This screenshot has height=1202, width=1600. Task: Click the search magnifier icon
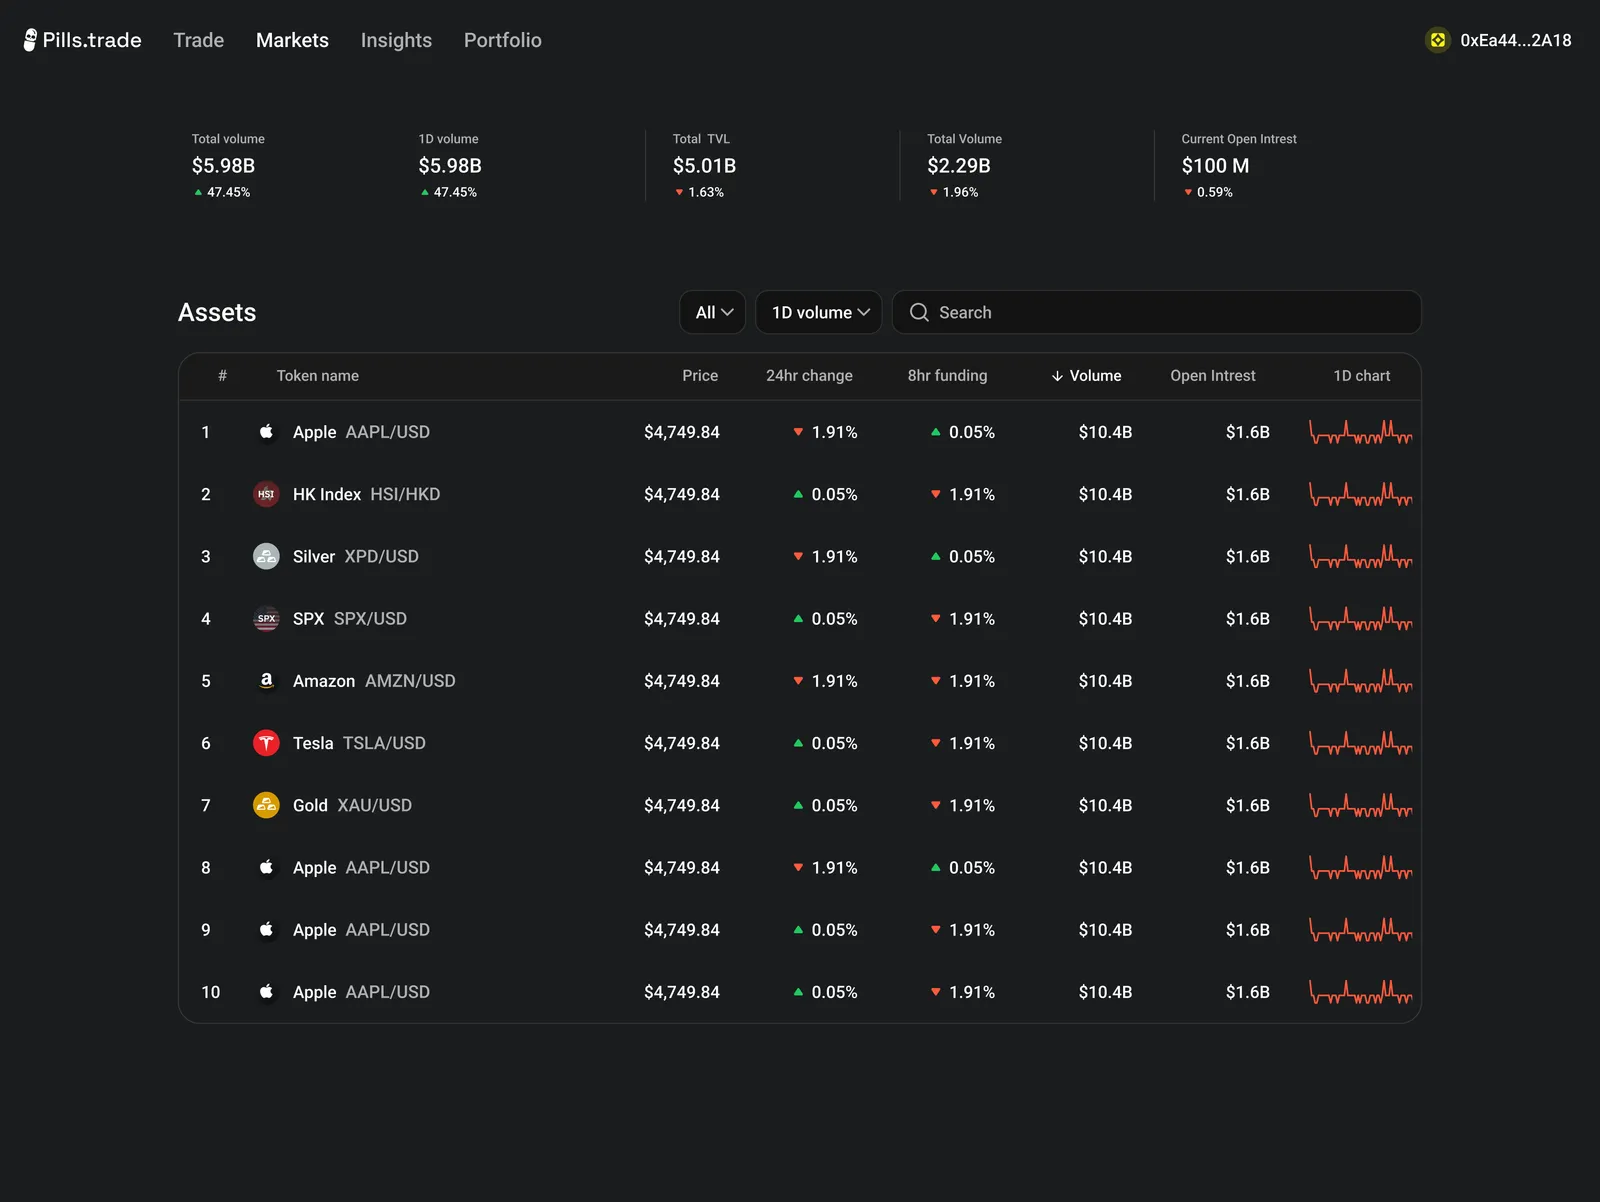click(919, 312)
